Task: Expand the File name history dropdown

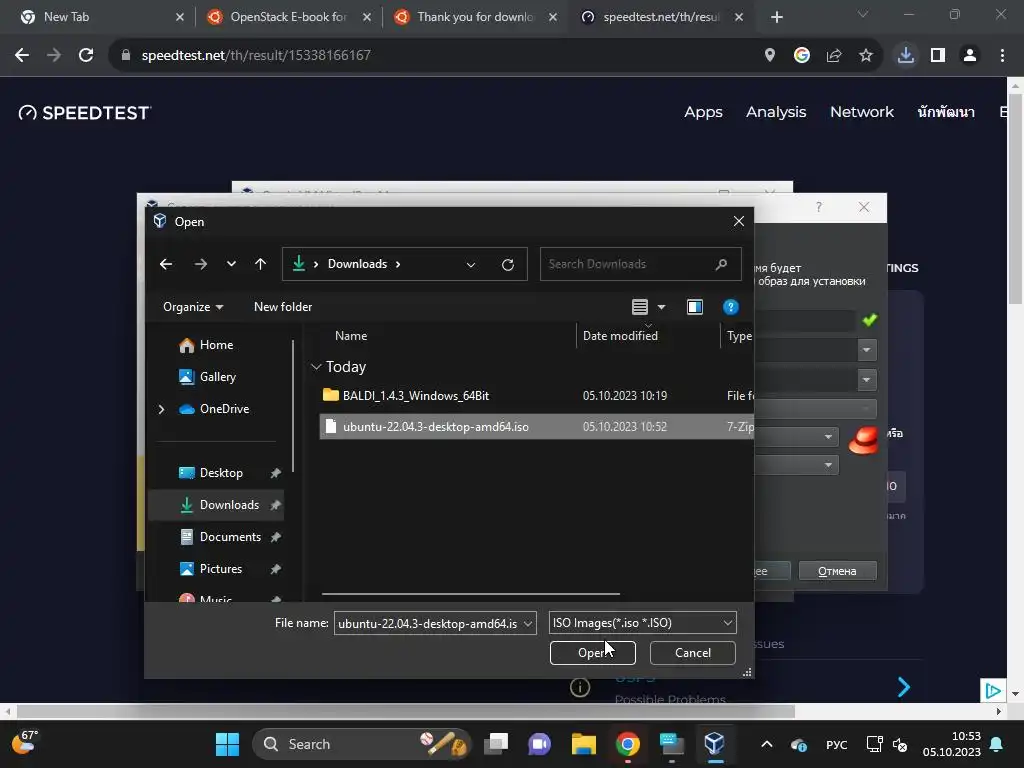Action: click(528, 623)
